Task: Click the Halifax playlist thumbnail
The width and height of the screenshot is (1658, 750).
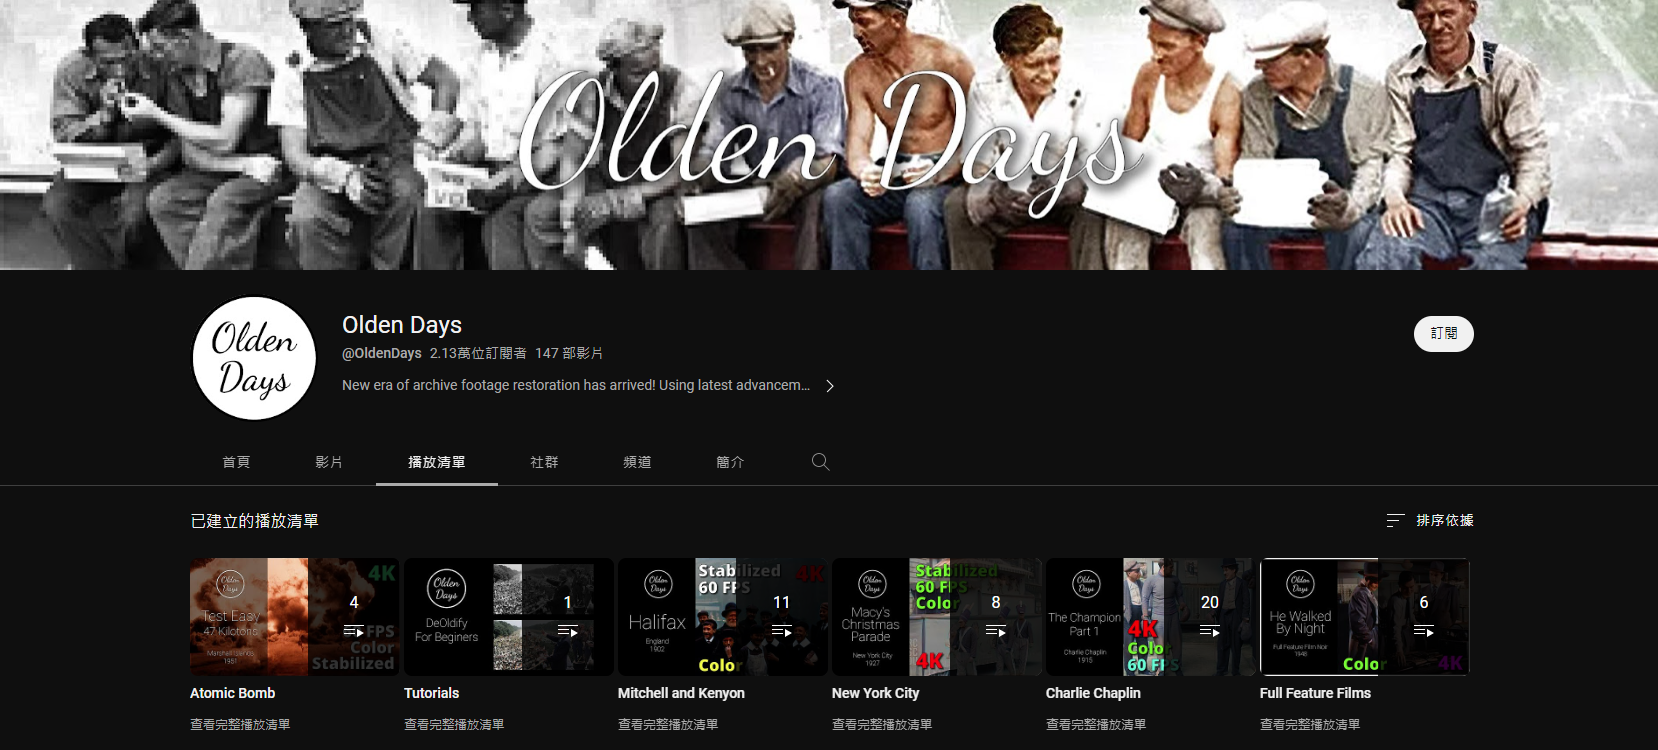Action: [x=722, y=617]
